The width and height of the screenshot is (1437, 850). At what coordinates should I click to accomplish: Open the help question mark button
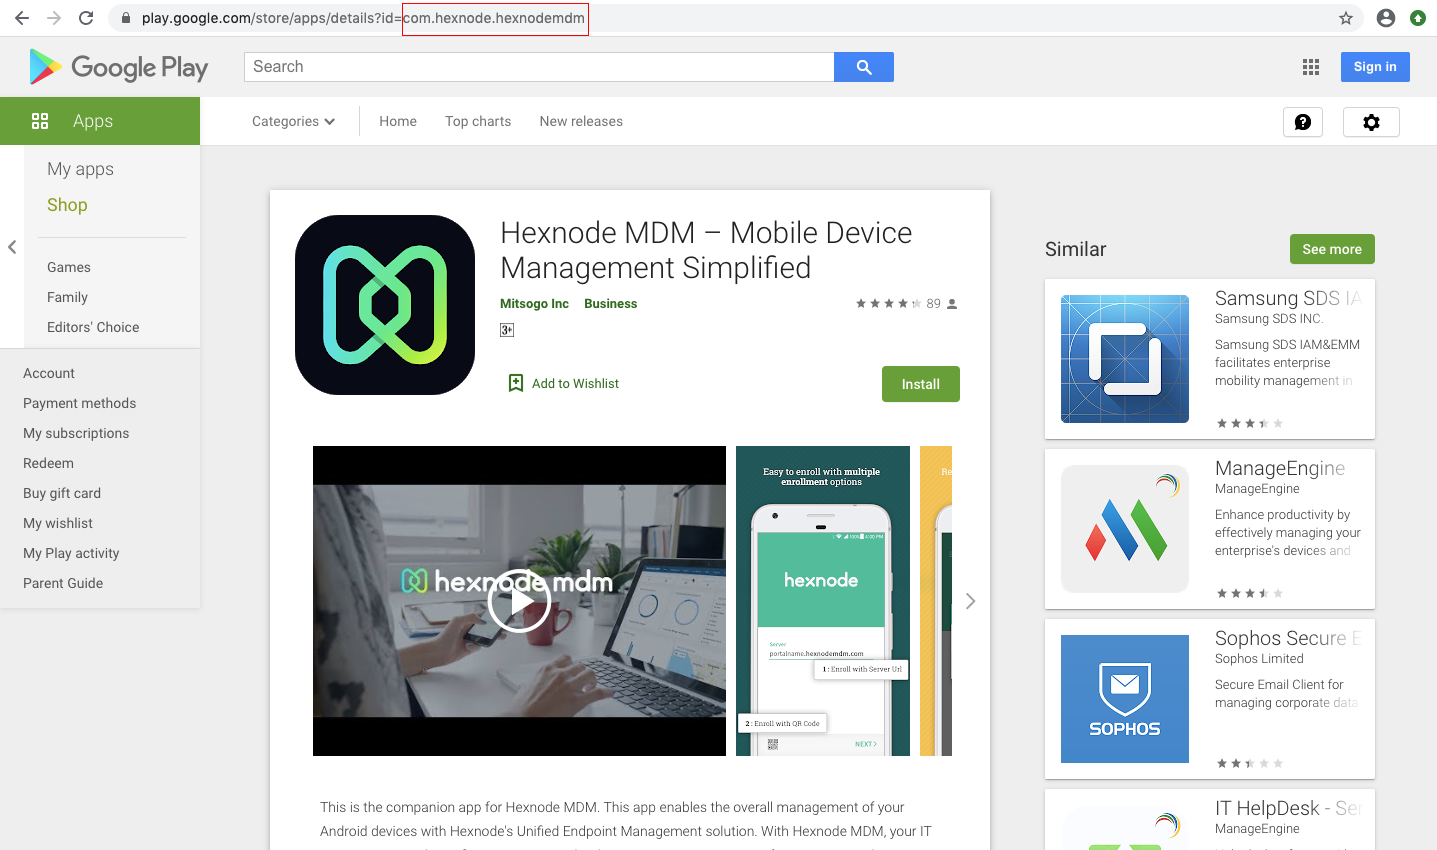coord(1303,122)
